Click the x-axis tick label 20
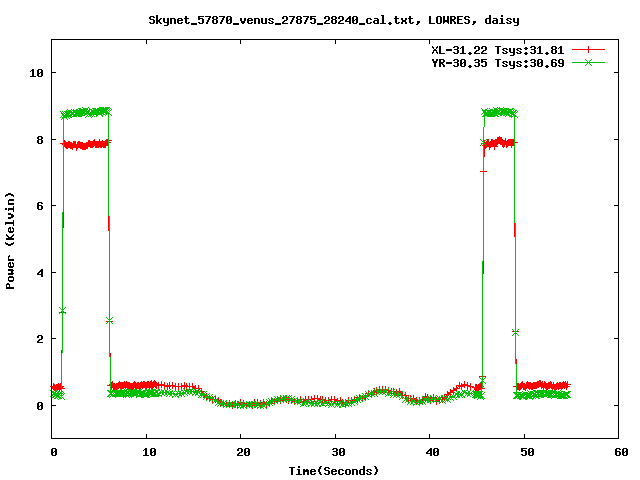Screen dimensions: 640x480 (243, 452)
